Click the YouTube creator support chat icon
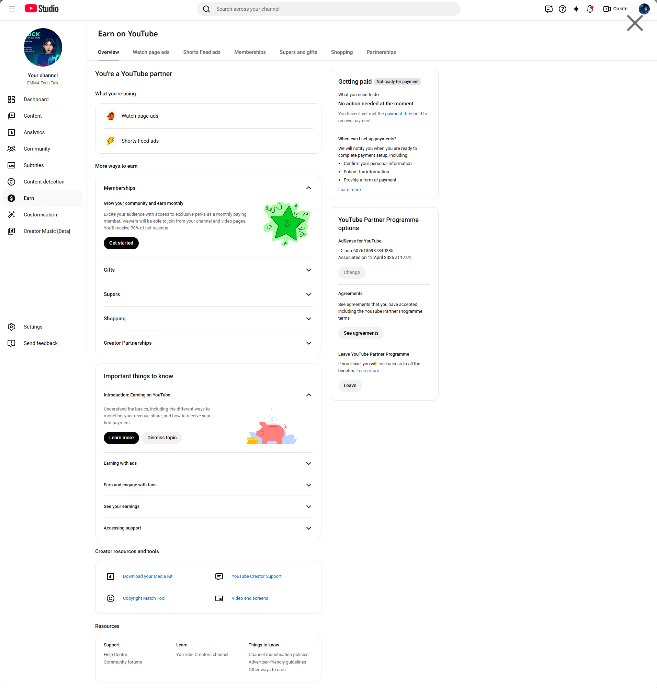657x688 pixels. click(x=219, y=576)
